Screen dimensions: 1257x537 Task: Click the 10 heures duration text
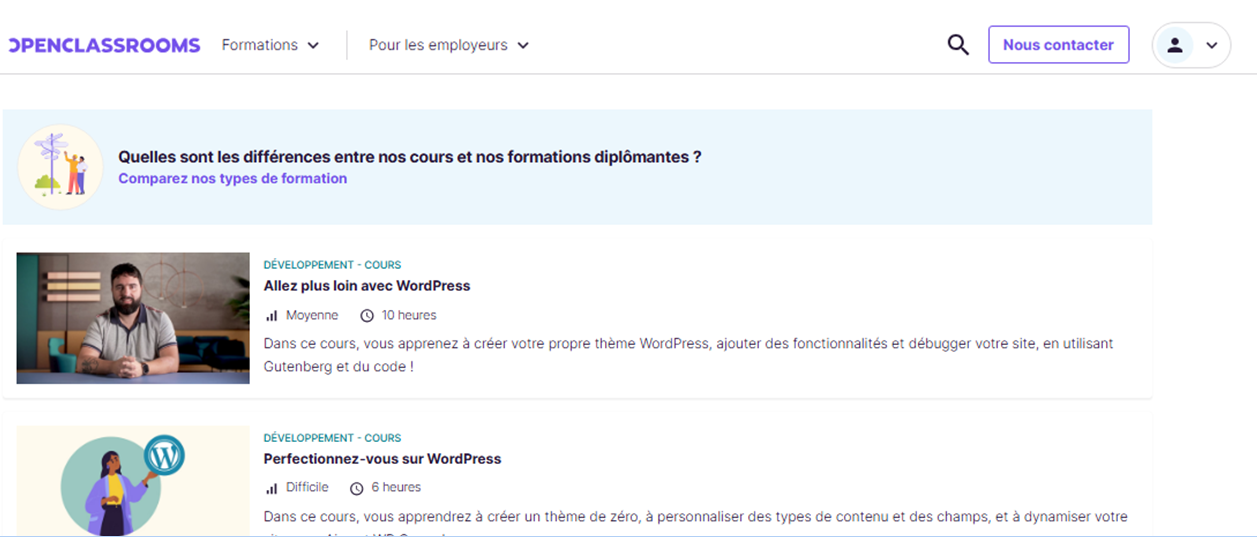[409, 316]
